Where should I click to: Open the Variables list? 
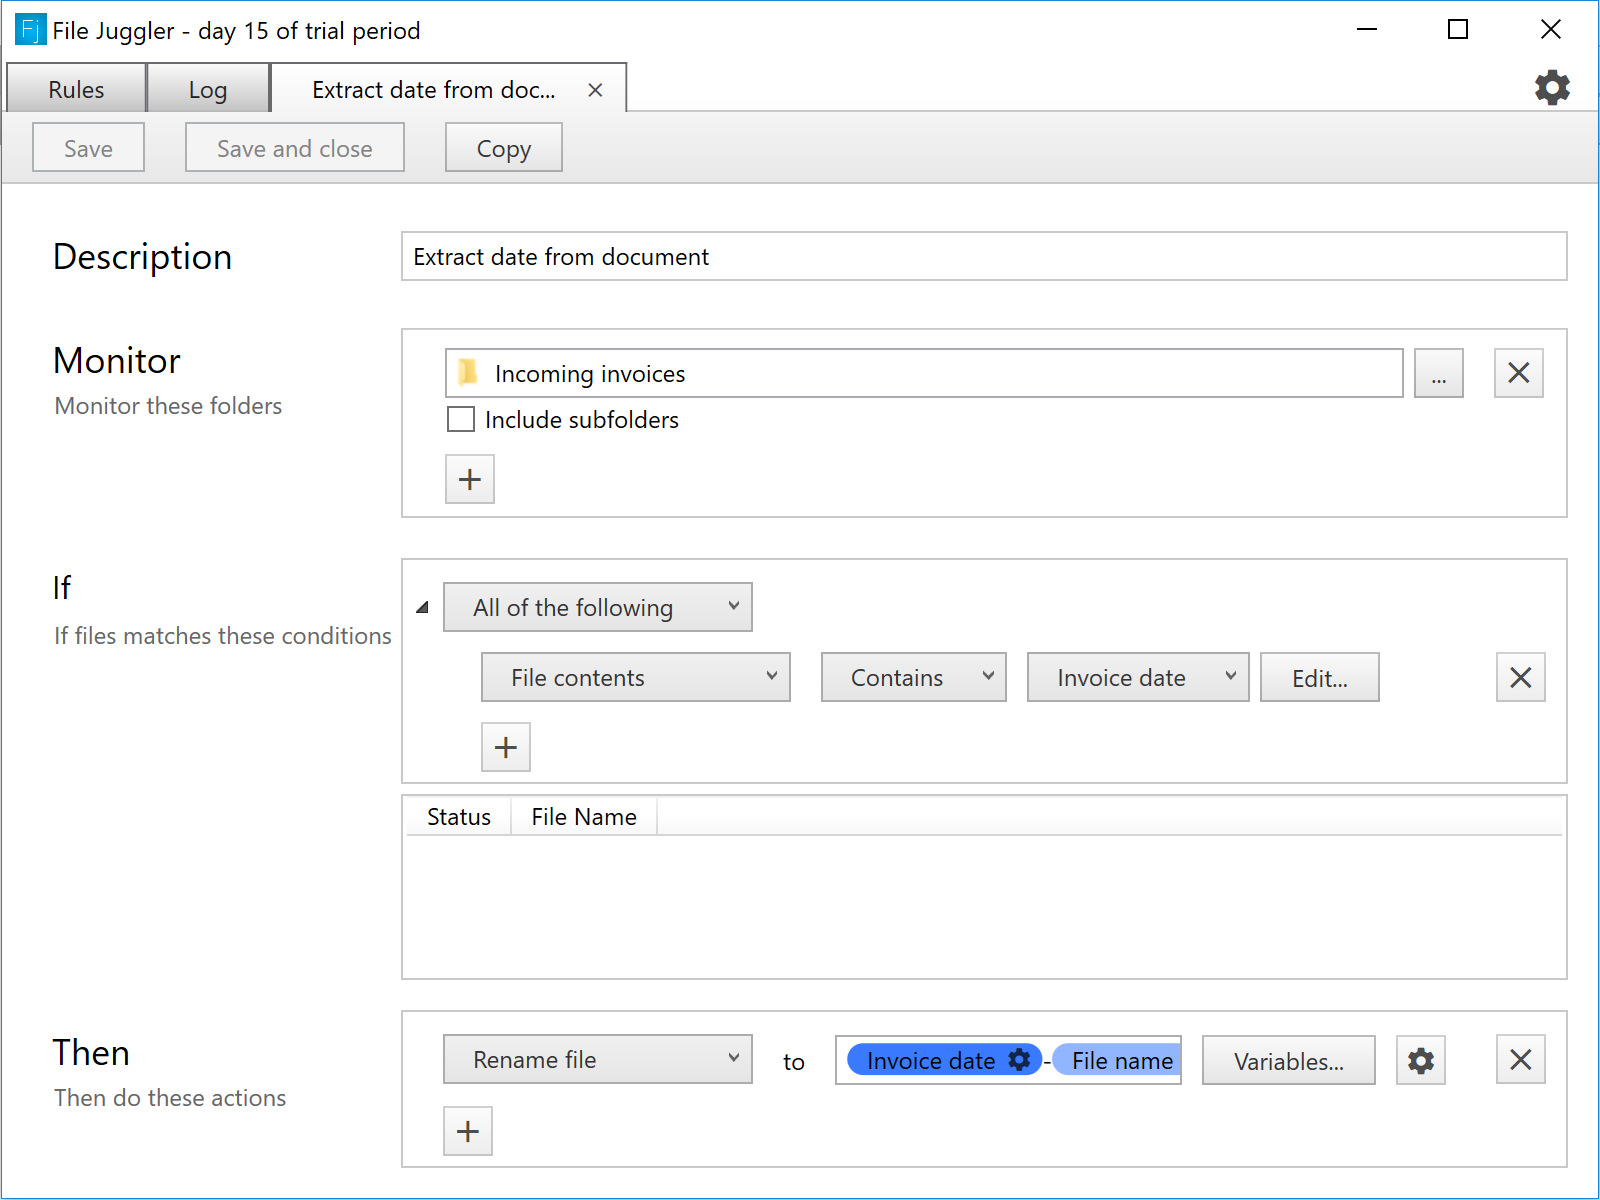(1289, 1060)
